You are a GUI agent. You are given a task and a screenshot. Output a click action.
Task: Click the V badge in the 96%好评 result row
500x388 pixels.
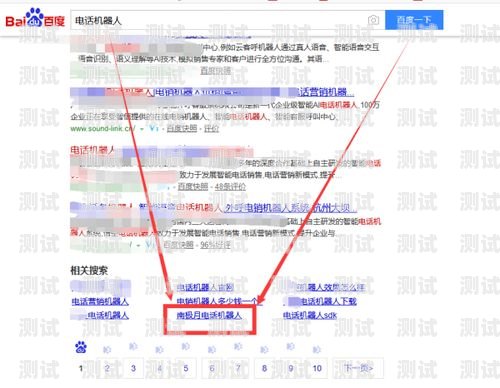[150, 245]
